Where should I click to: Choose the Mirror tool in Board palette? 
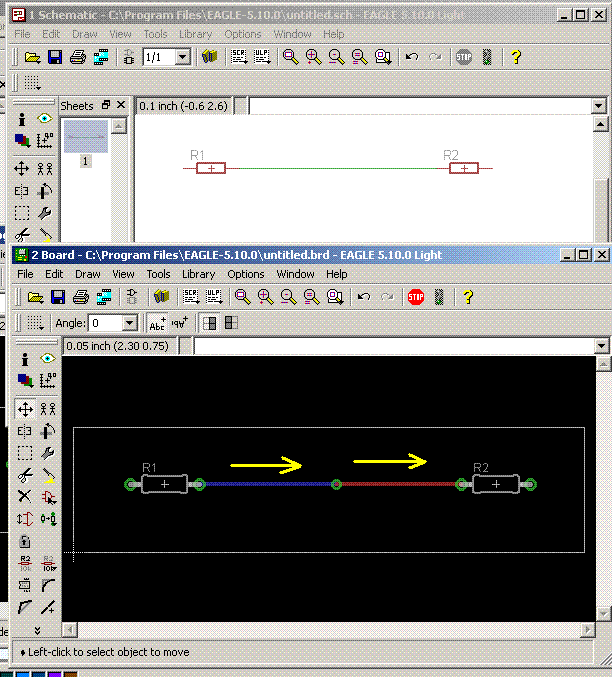click(x=25, y=431)
